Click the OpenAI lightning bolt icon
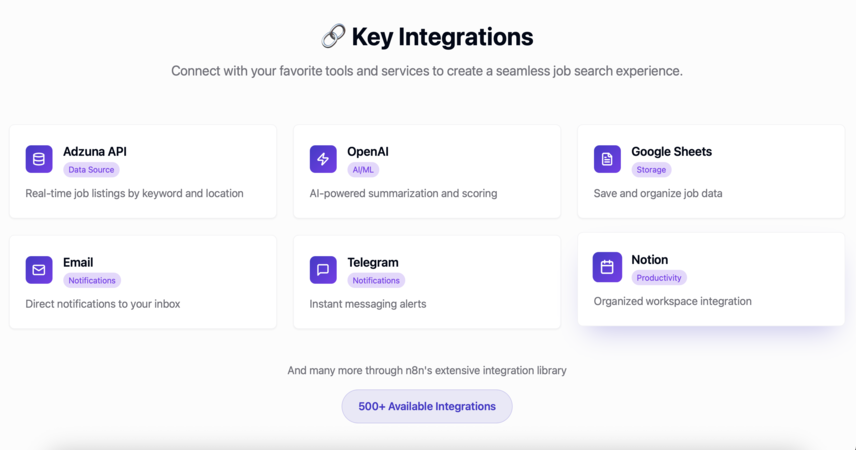The height and width of the screenshot is (450, 856). 323,159
